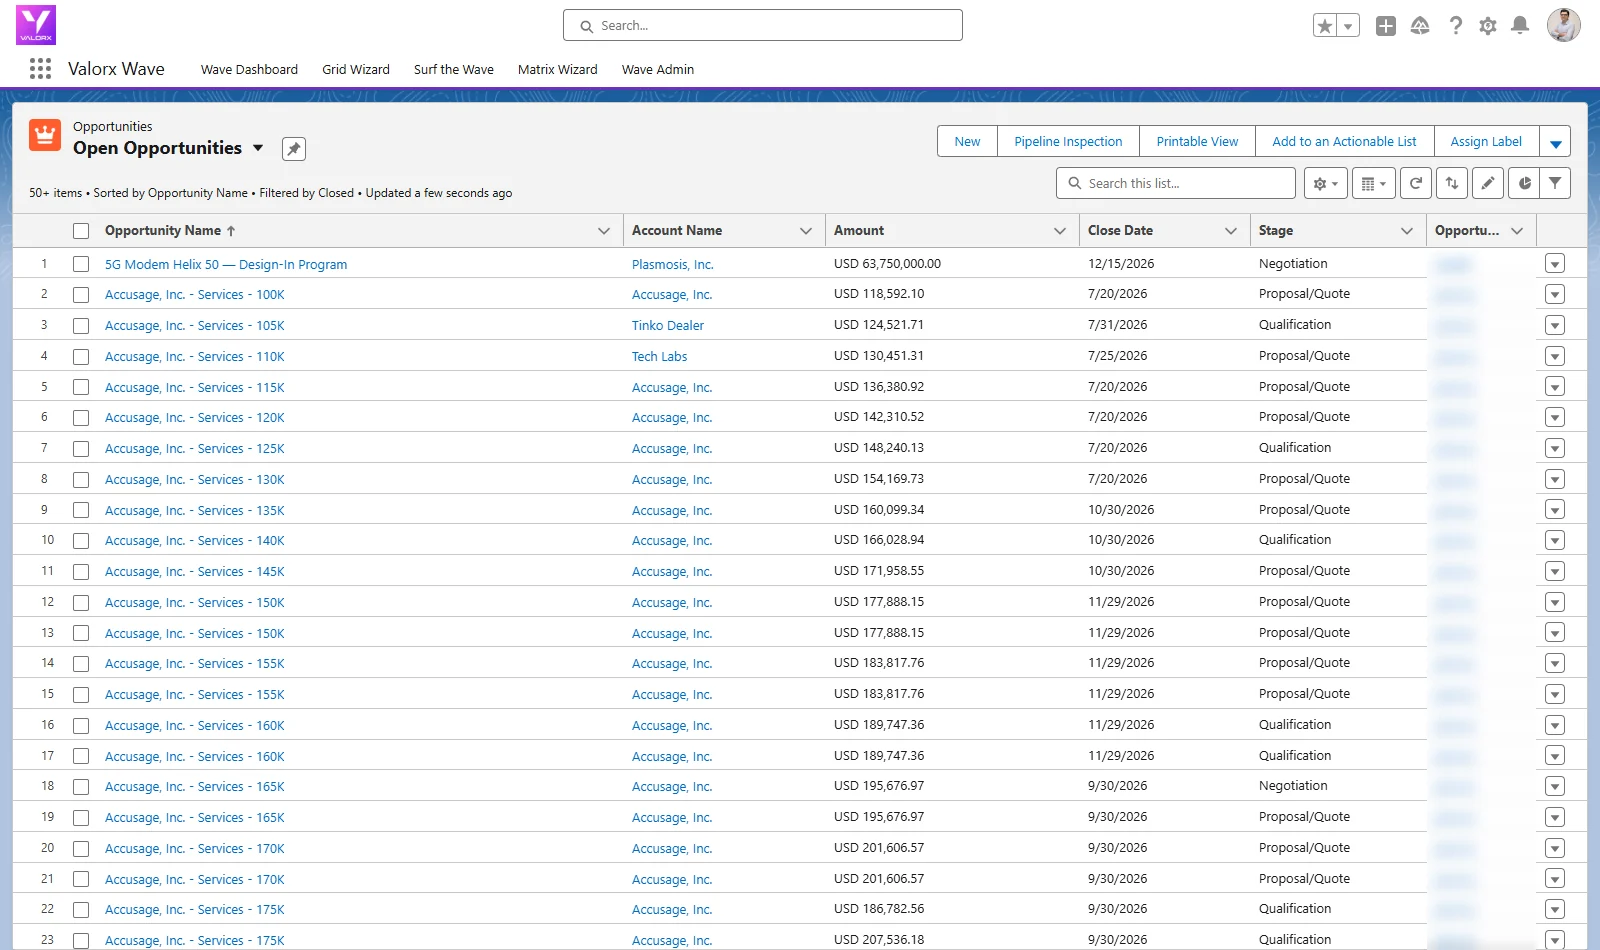The width and height of the screenshot is (1600, 950).
Task: Show row actions for Services - 110K
Action: coord(1554,356)
